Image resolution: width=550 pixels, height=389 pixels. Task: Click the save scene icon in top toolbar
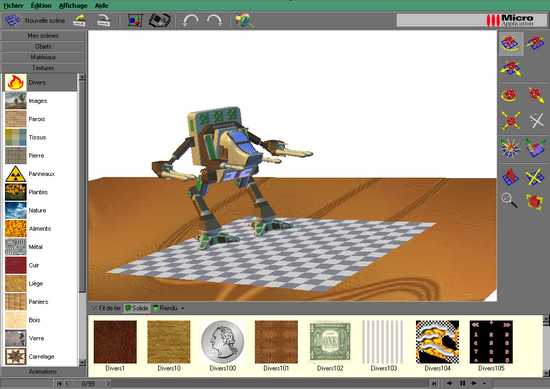103,20
